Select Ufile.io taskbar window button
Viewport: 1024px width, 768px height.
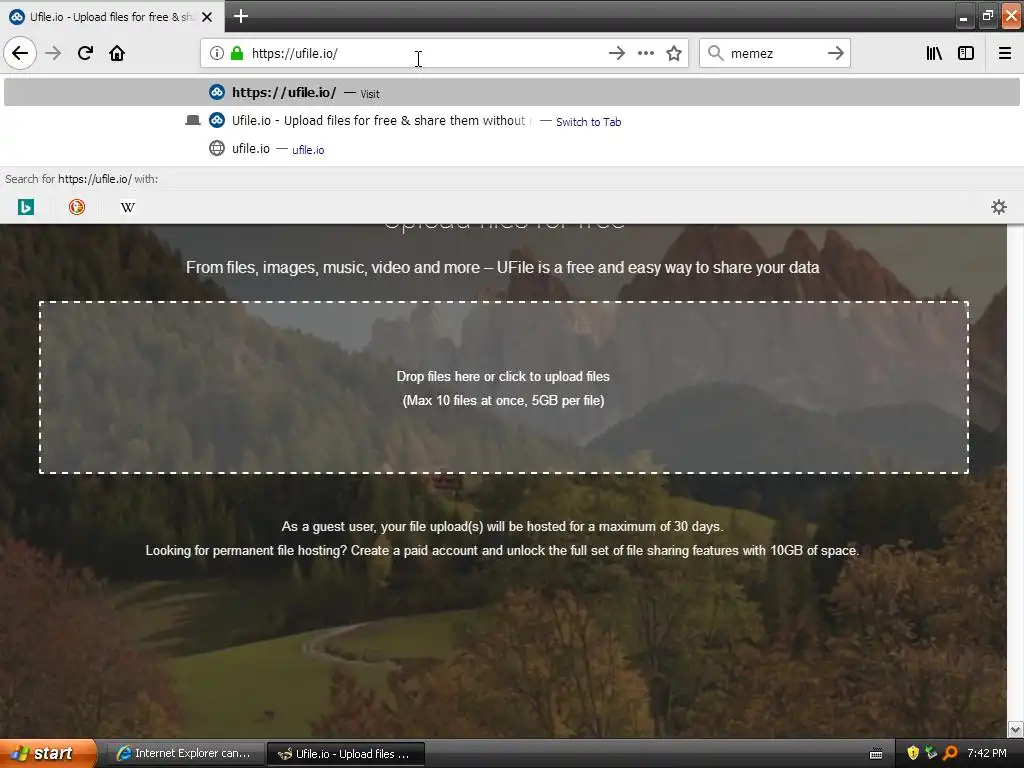345,754
